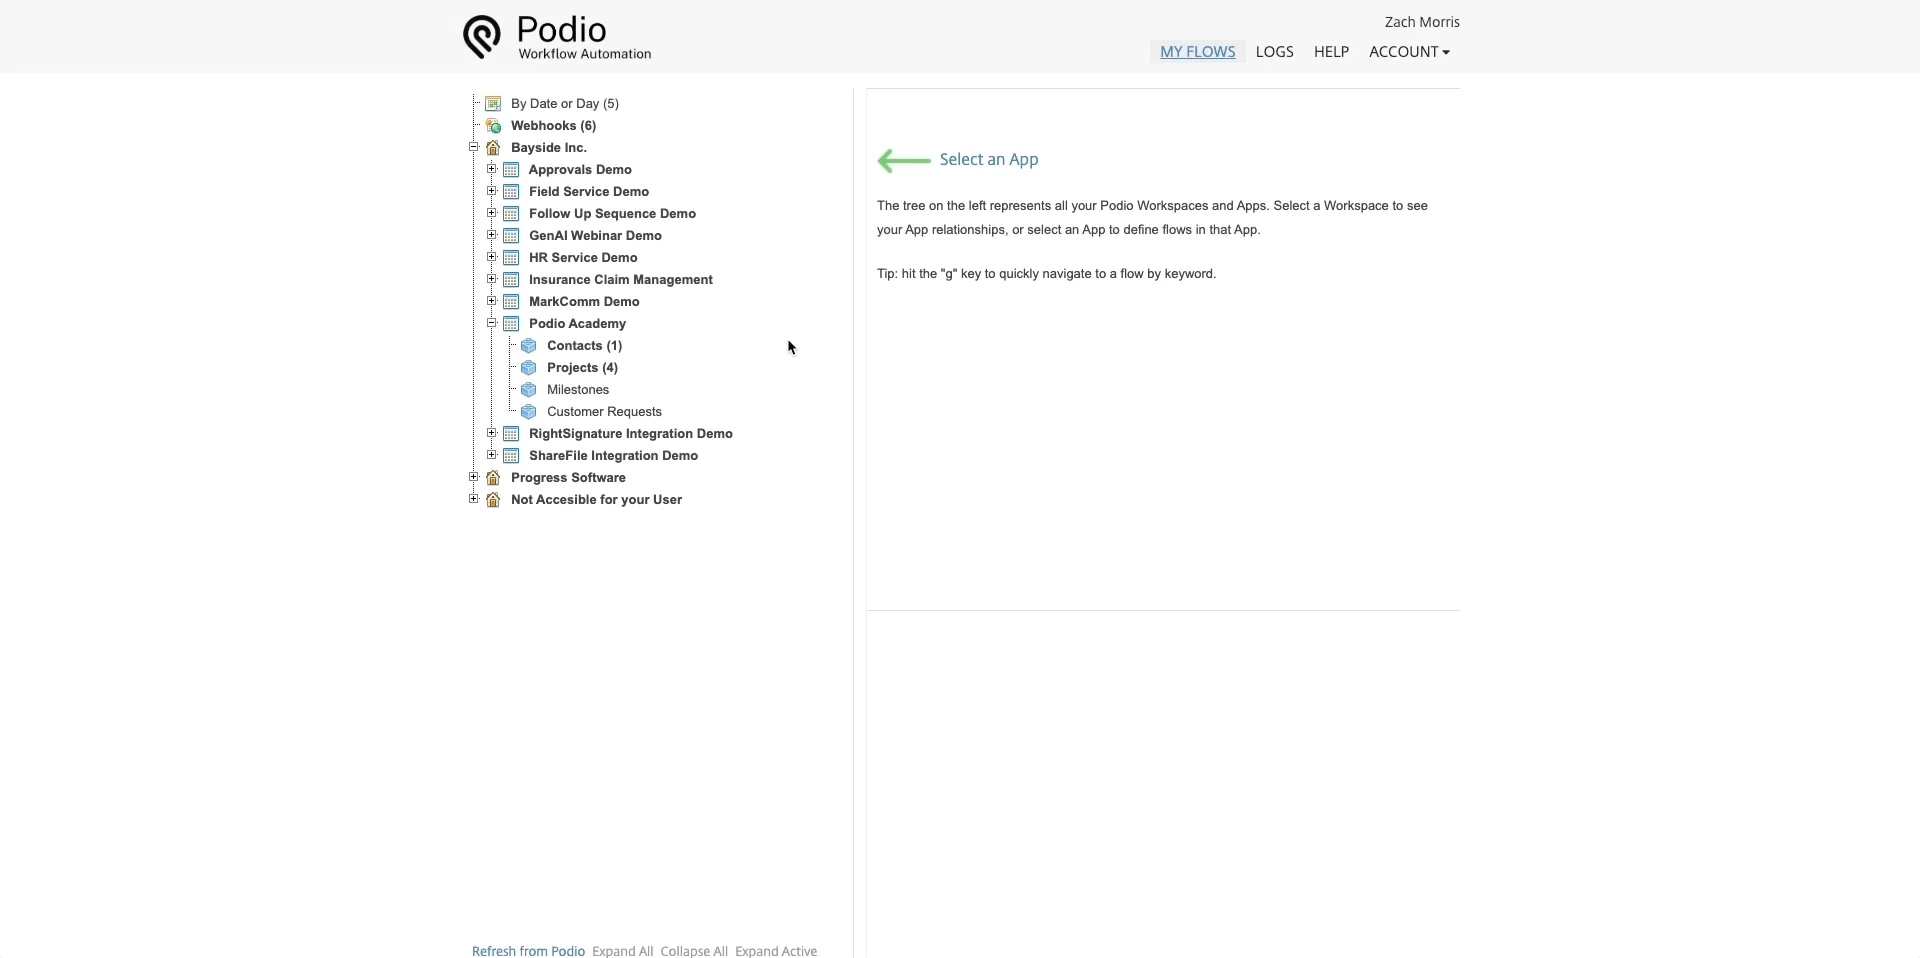
Task: Select the Bayside Inc. organization label
Action: coord(549,148)
